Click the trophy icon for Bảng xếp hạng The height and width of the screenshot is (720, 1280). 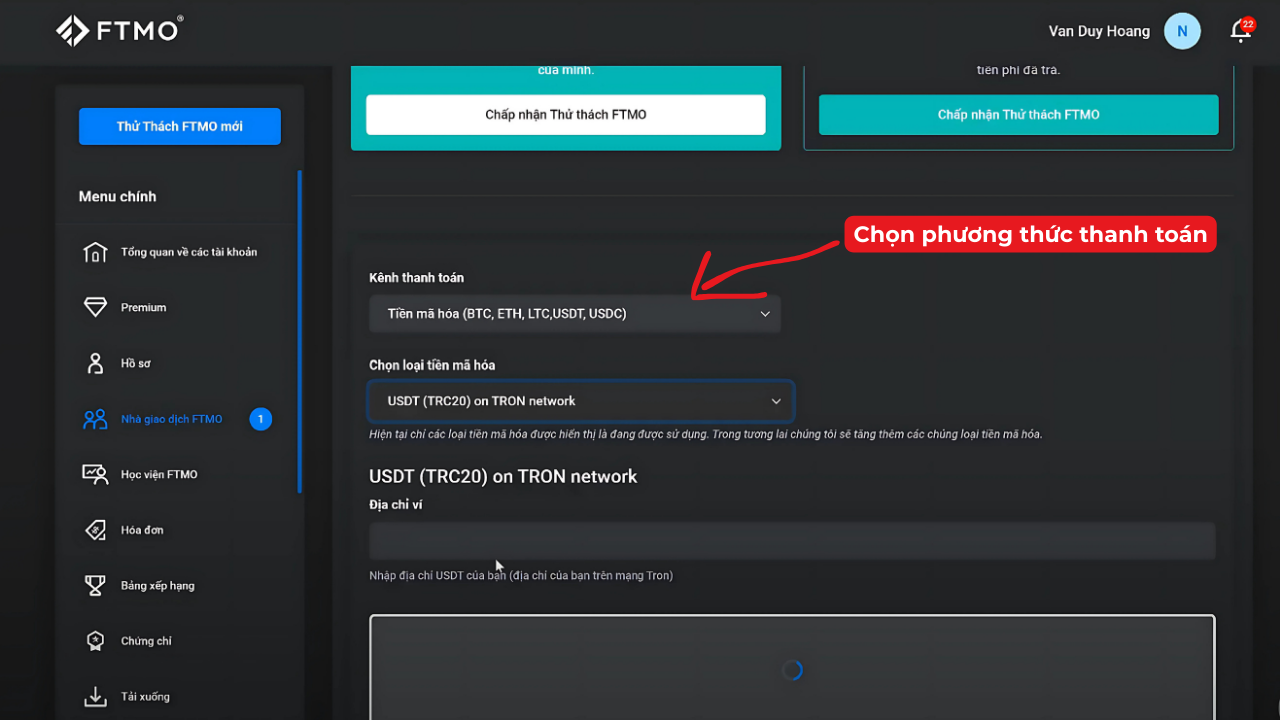pyautogui.click(x=95, y=585)
